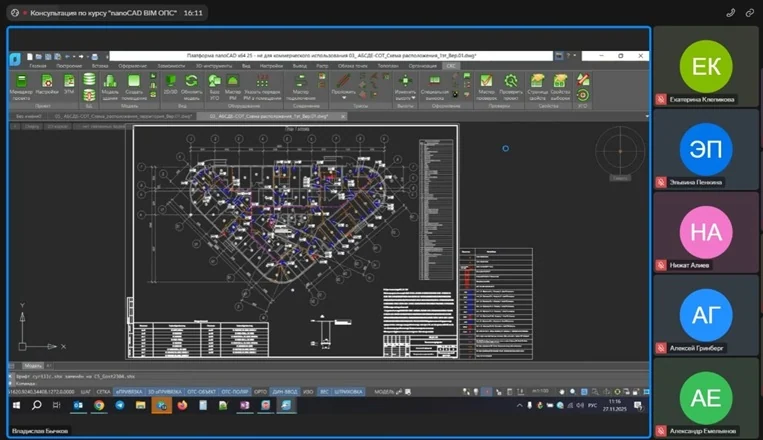Toggle ВЕС lineweight in status bar
This screenshot has width=763, height=440.
pos(324,391)
